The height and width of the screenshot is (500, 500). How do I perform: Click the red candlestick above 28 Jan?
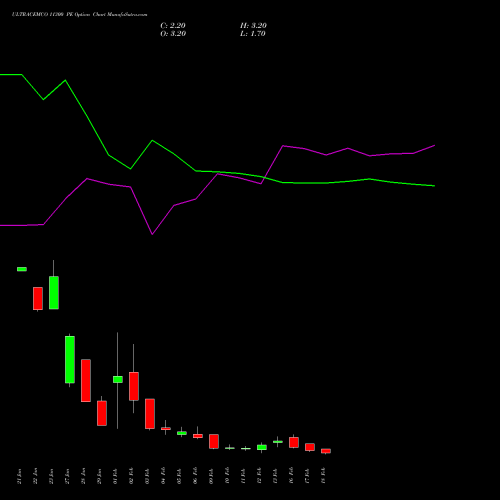click(x=86, y=381)
